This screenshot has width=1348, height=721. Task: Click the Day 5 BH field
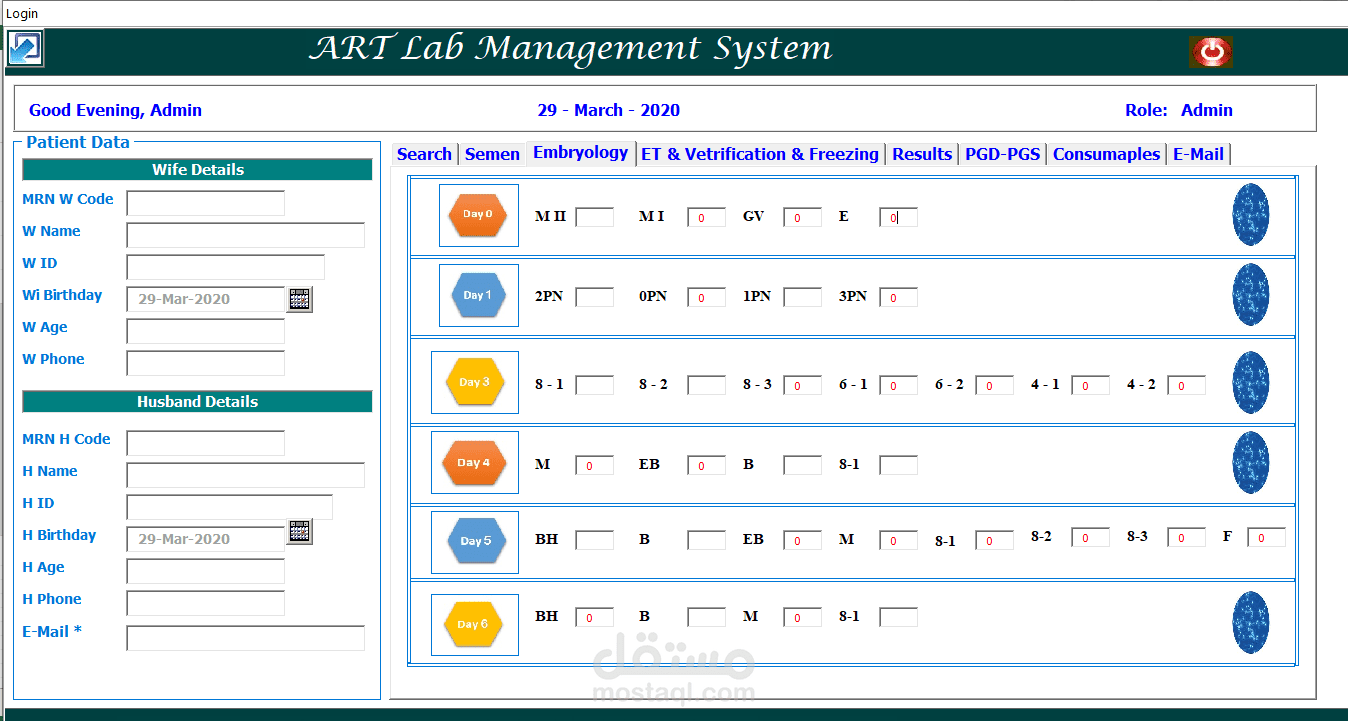coord(595,540)
